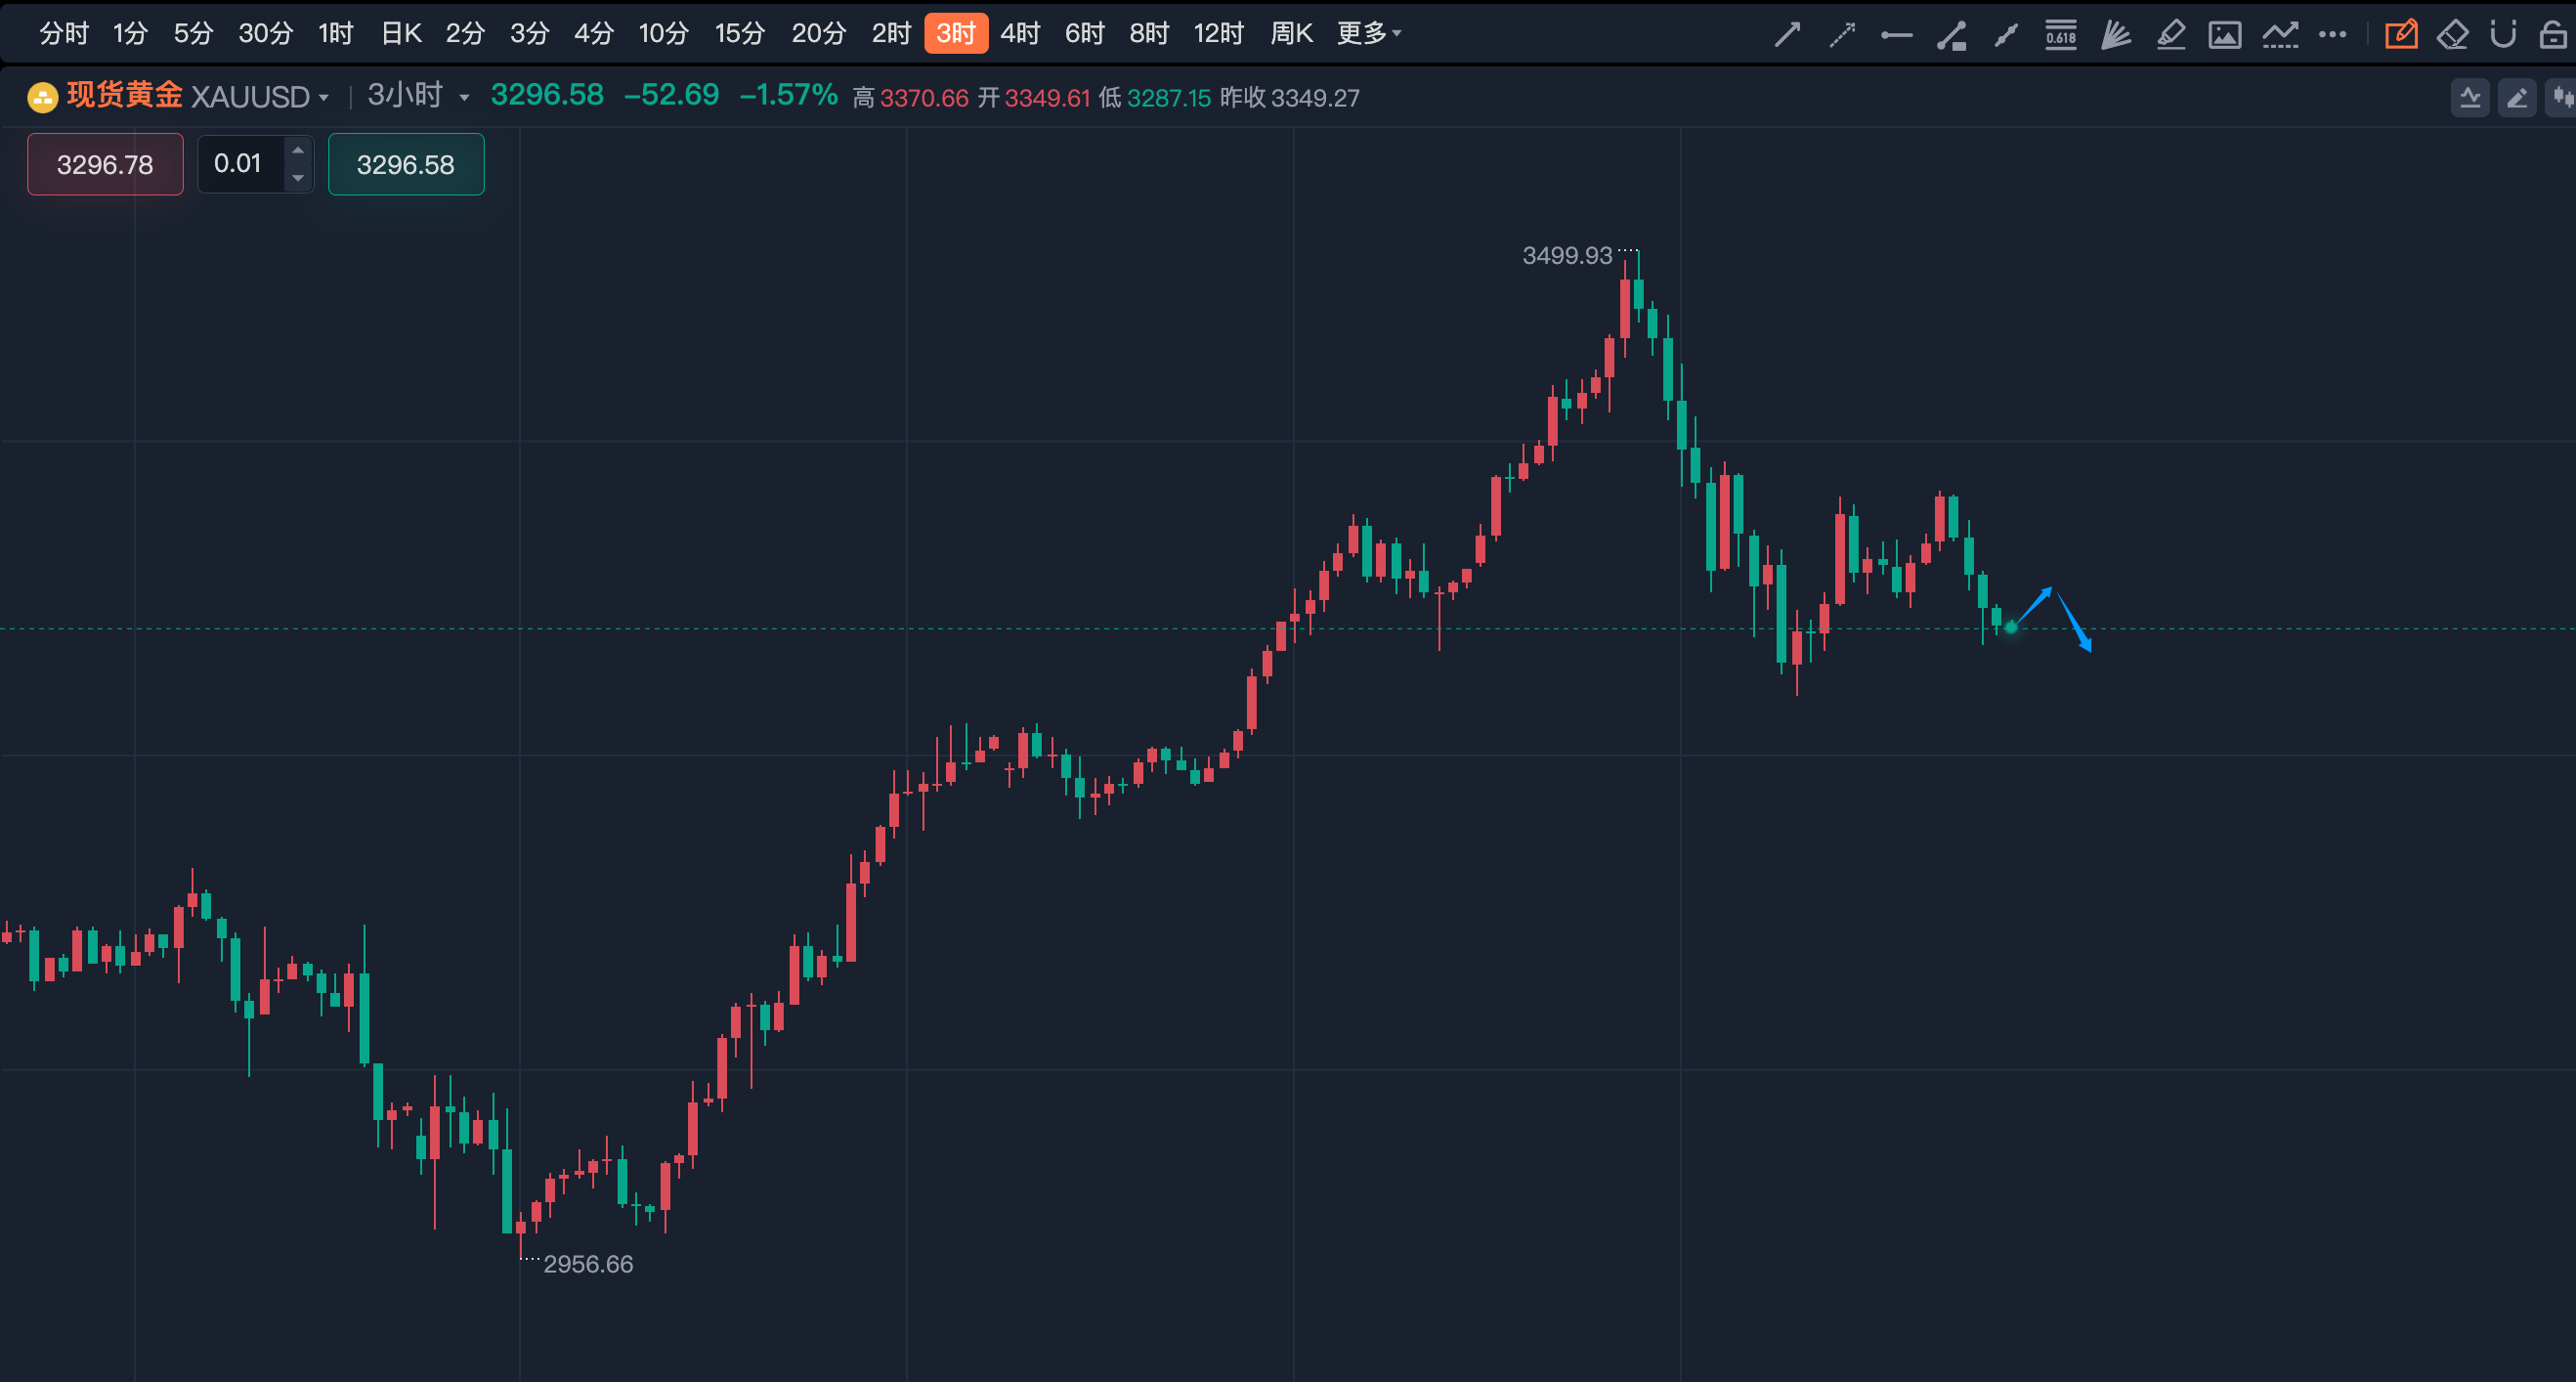The image size is (2576, 1382).
Task: Activate the eraser tool
Action: tap(2452, 35)
